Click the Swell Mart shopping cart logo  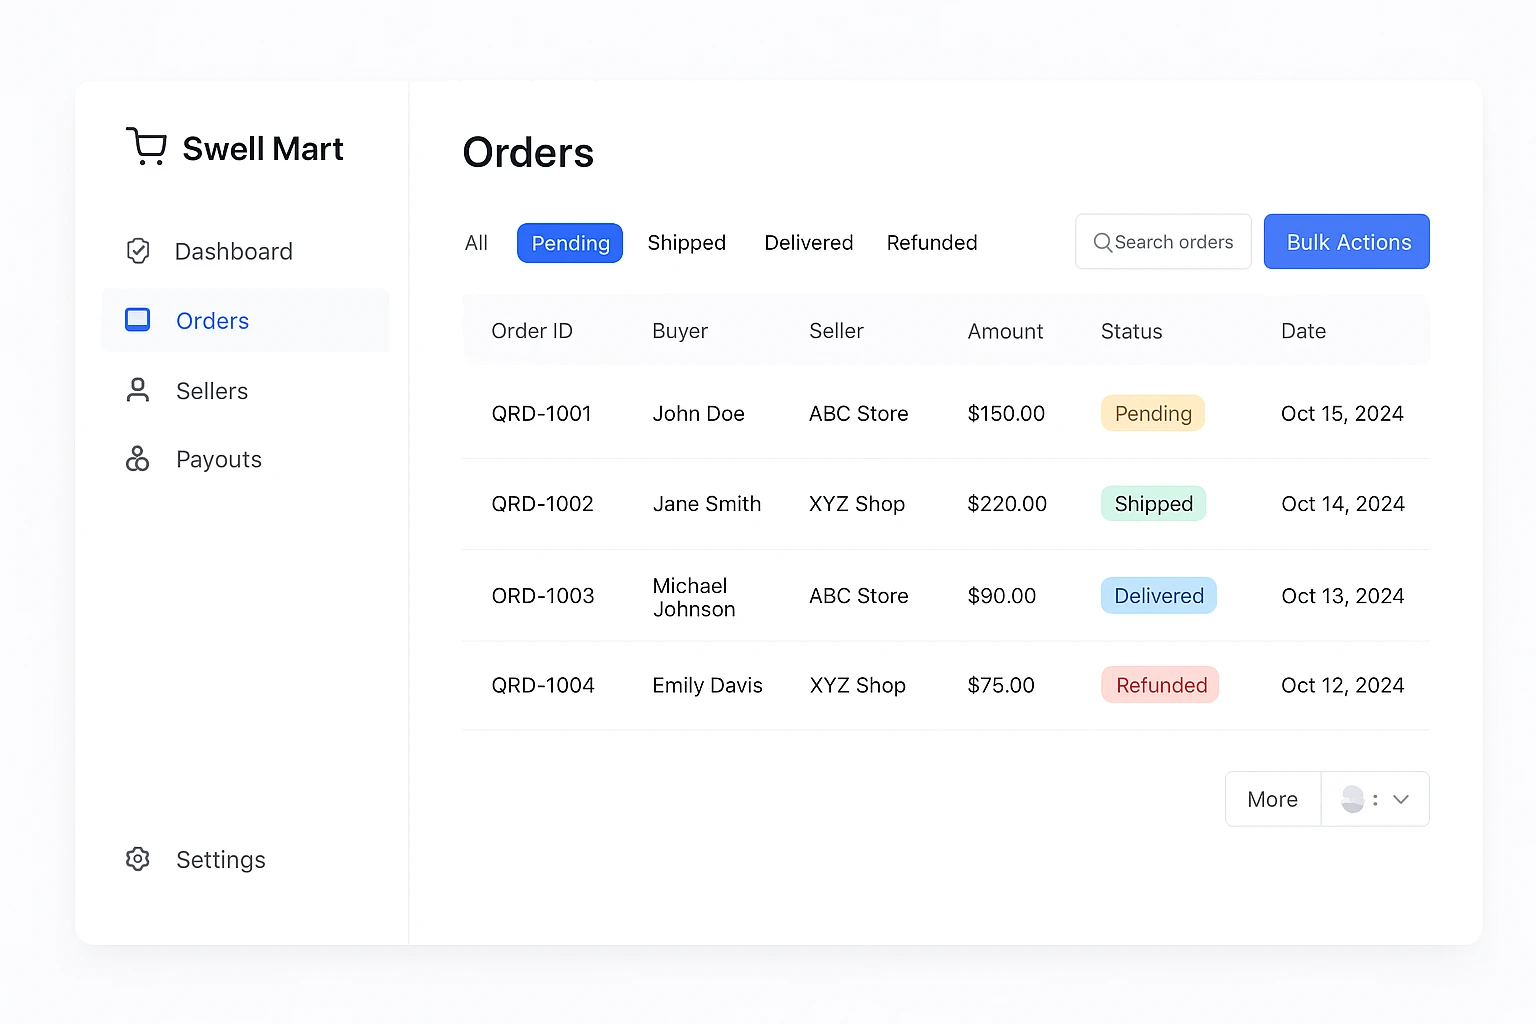[146, 146]
